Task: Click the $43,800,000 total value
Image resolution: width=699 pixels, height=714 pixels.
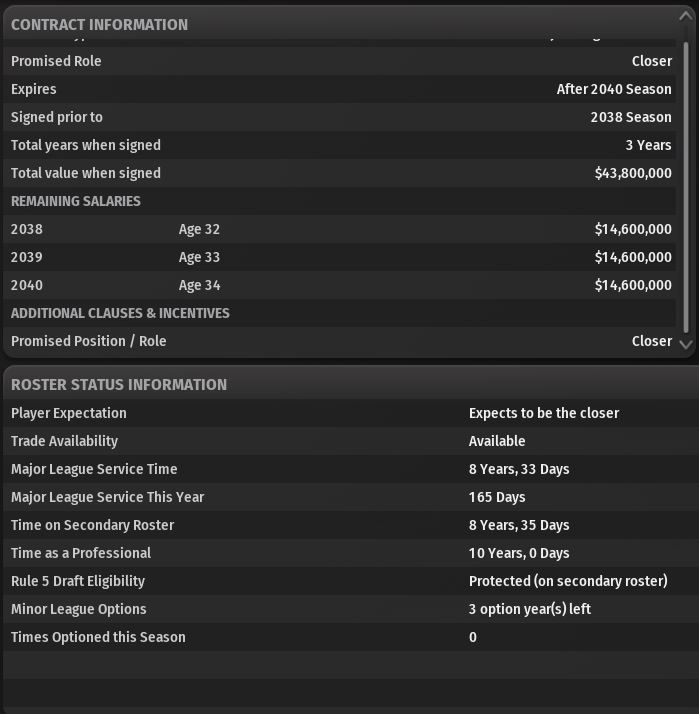Action: [x=633, y=173]
